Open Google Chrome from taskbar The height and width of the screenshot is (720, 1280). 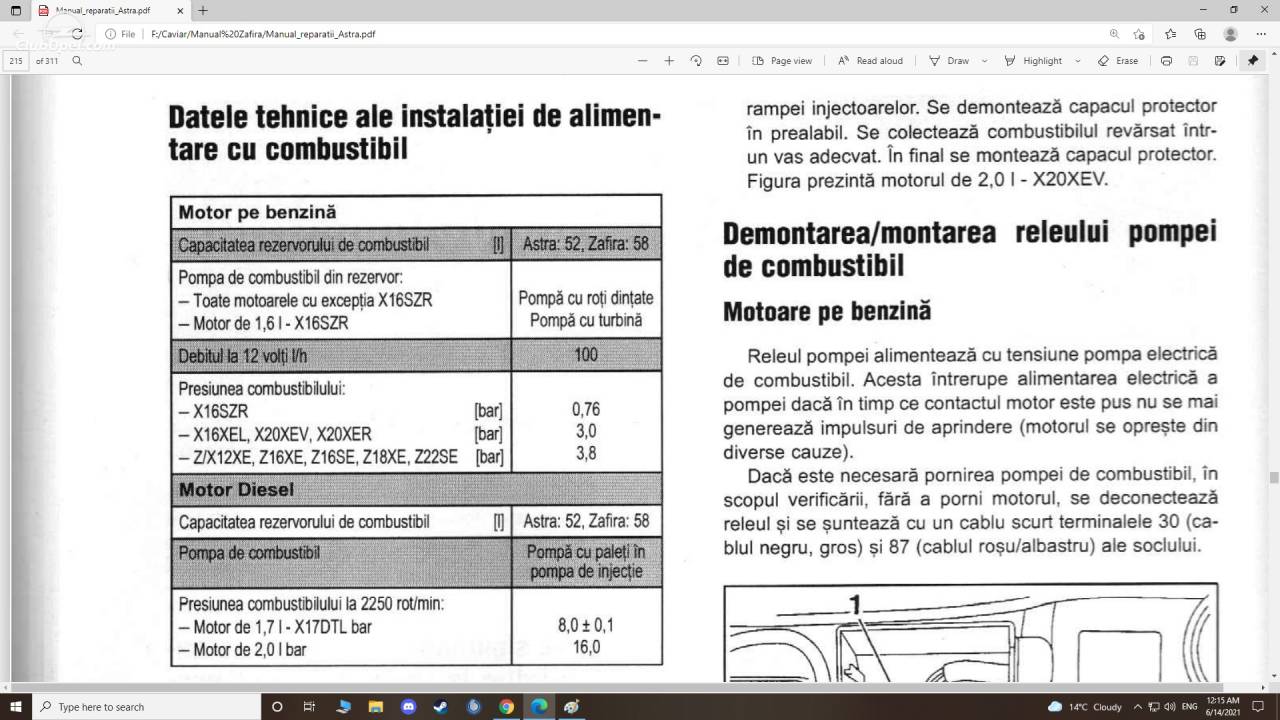point(506,706)
